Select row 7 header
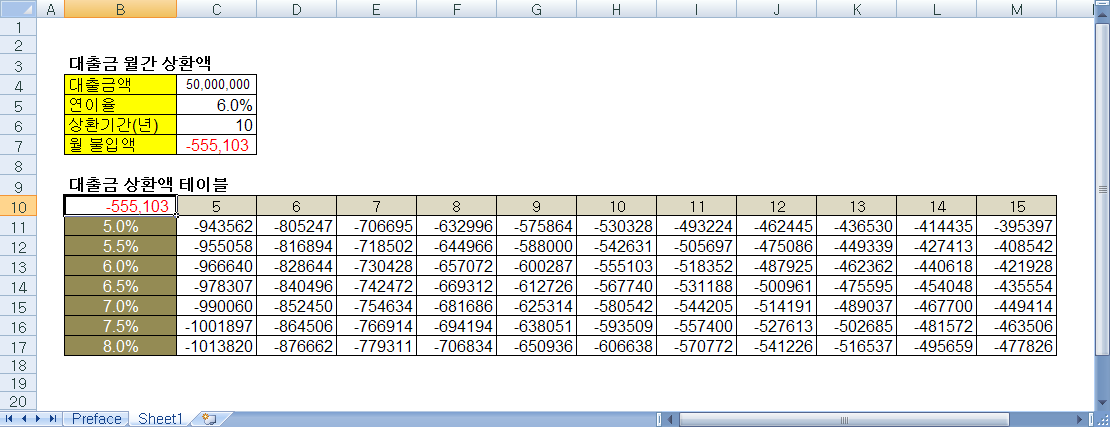 (x=18, y=145)
